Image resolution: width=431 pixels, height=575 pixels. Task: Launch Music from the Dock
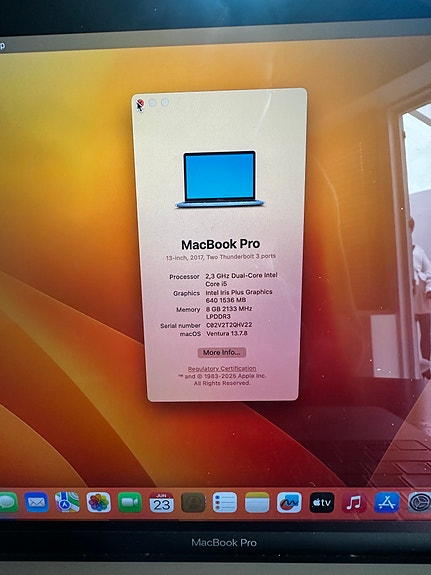[x=354, y=502]
